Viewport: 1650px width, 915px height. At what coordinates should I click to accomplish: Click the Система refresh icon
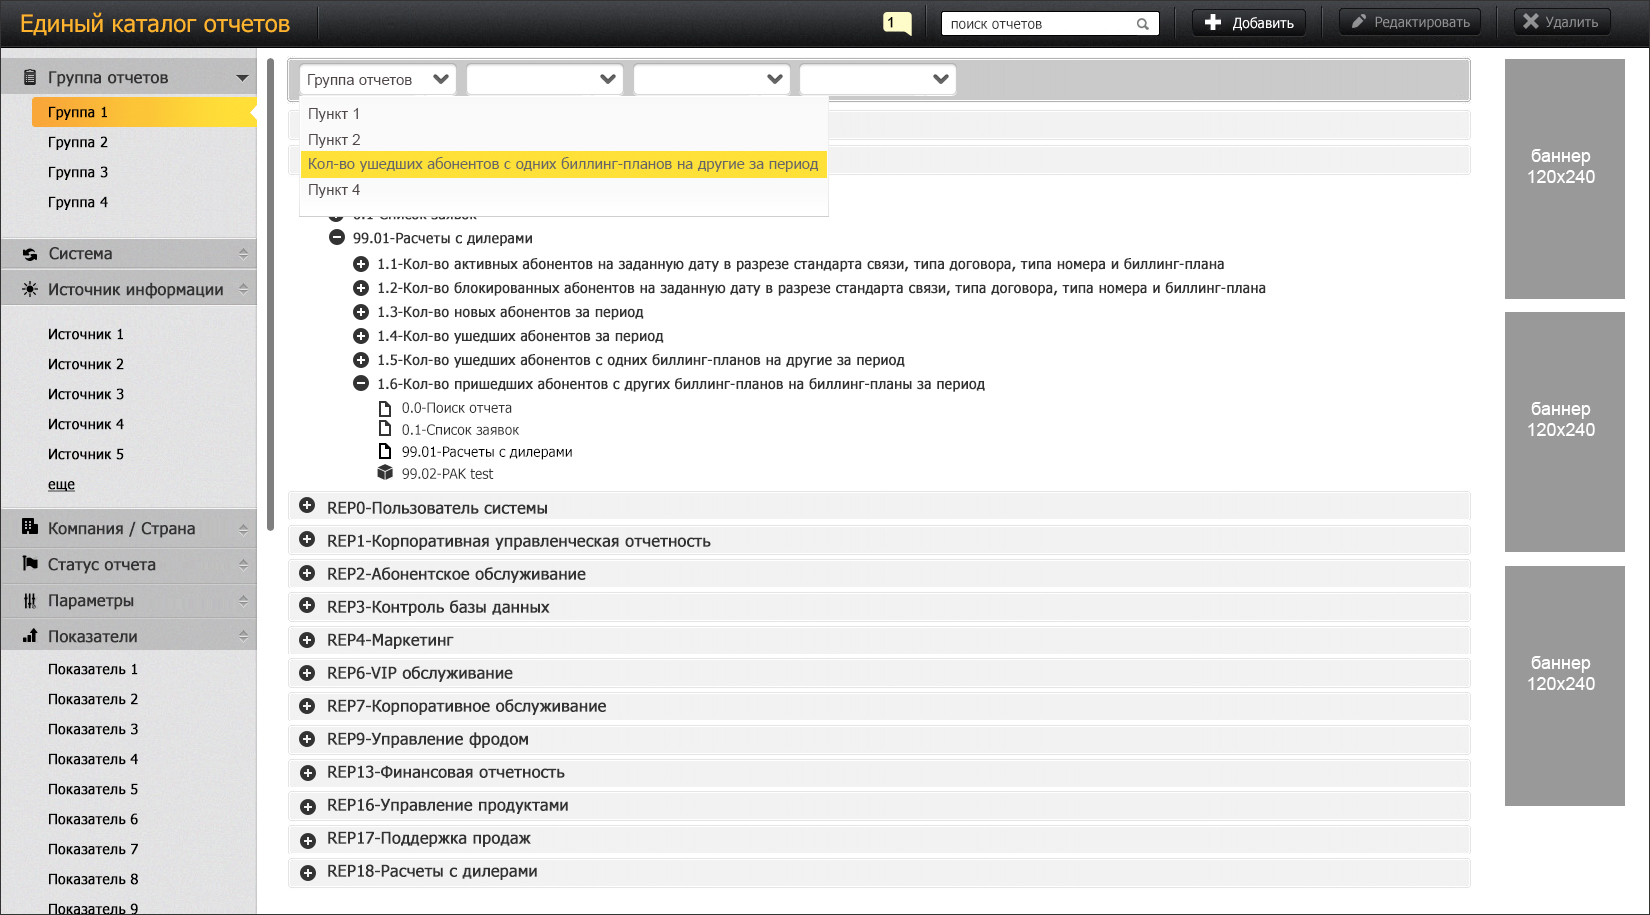click(x=30, y=254)
